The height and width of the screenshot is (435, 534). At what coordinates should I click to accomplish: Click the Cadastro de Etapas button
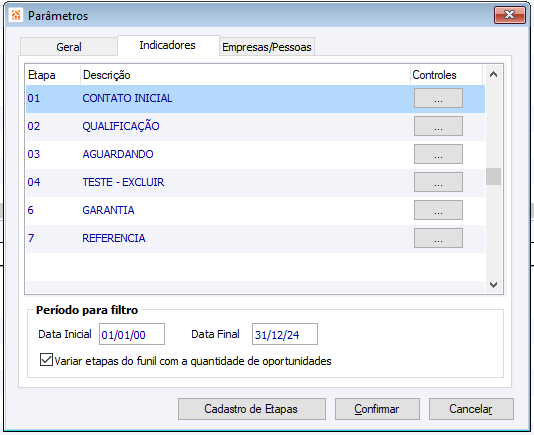[x=252, y=409]
